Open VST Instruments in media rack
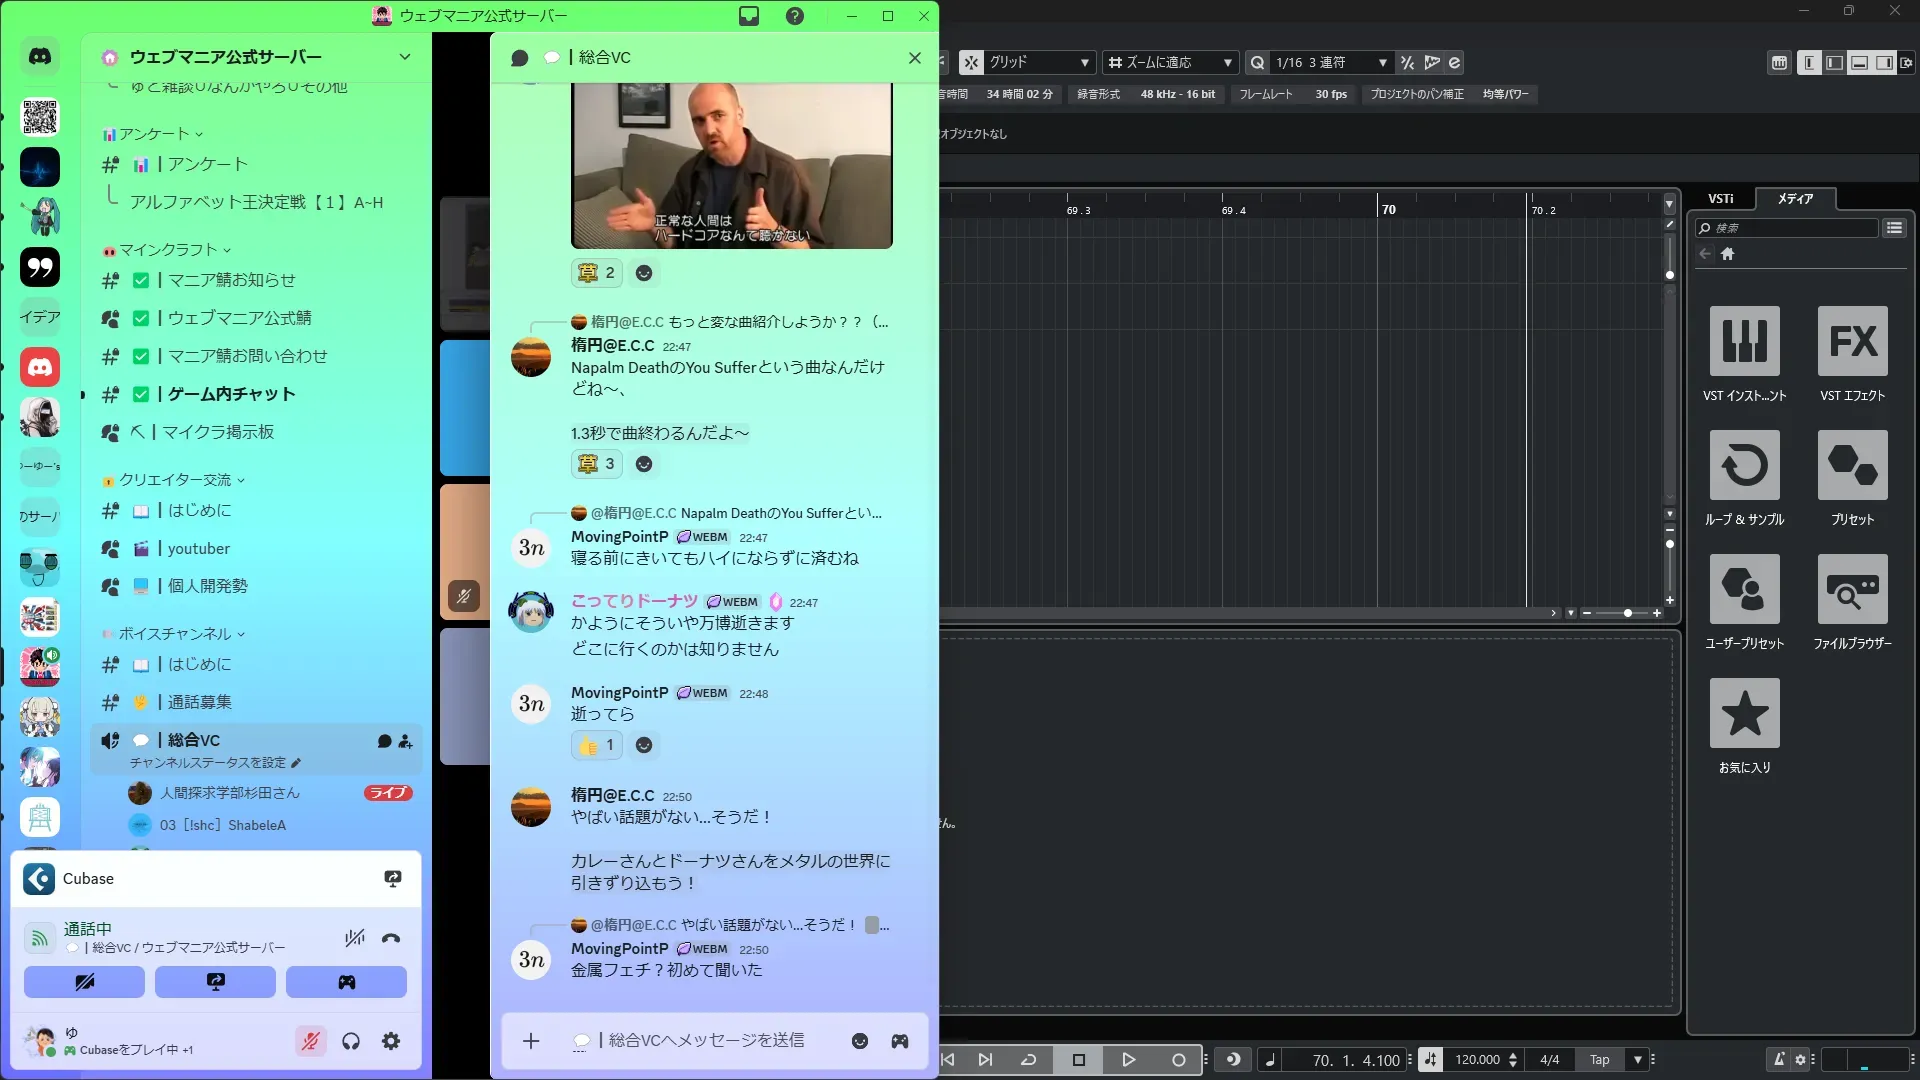Screen dimensions: 1920x1080 (1744, 341)
